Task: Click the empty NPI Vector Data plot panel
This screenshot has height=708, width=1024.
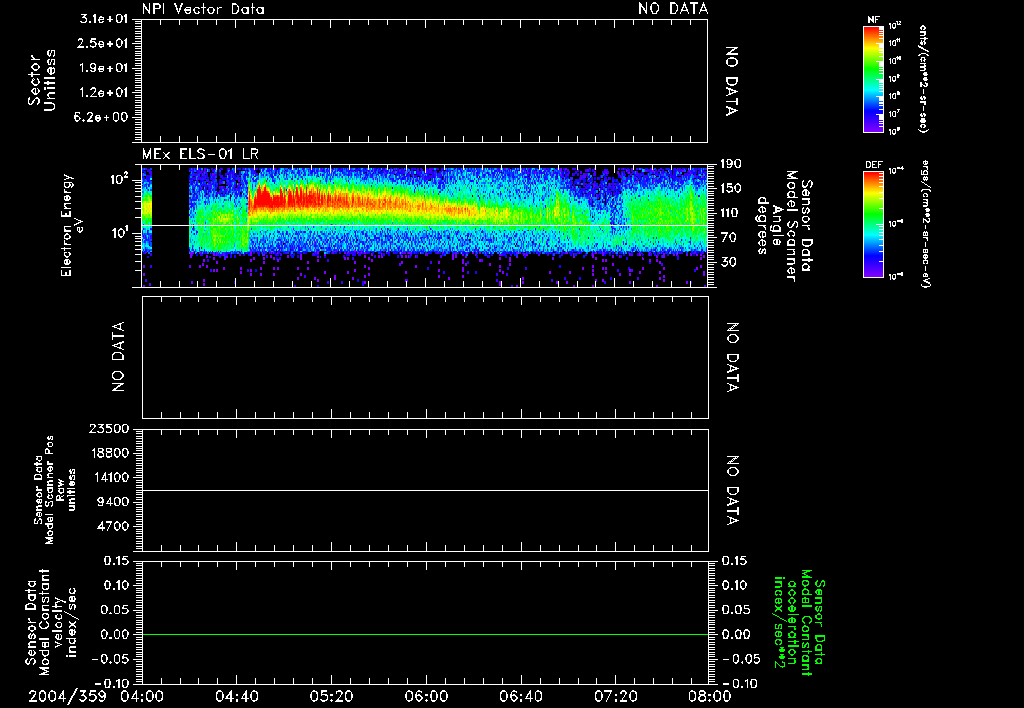Action: coord(424,81)
